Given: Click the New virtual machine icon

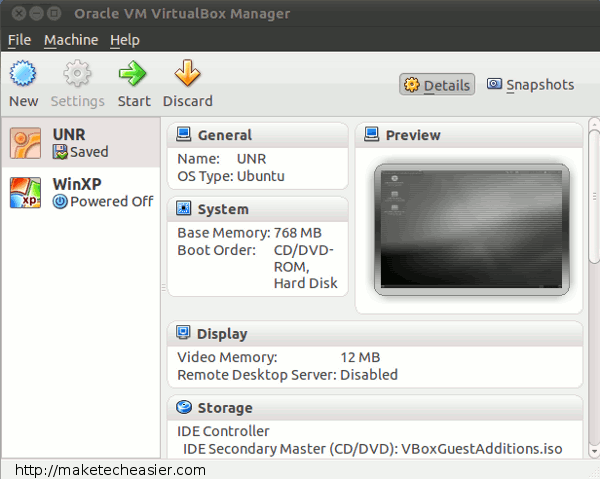Looking at the screenshot, I should click(23, 75).
